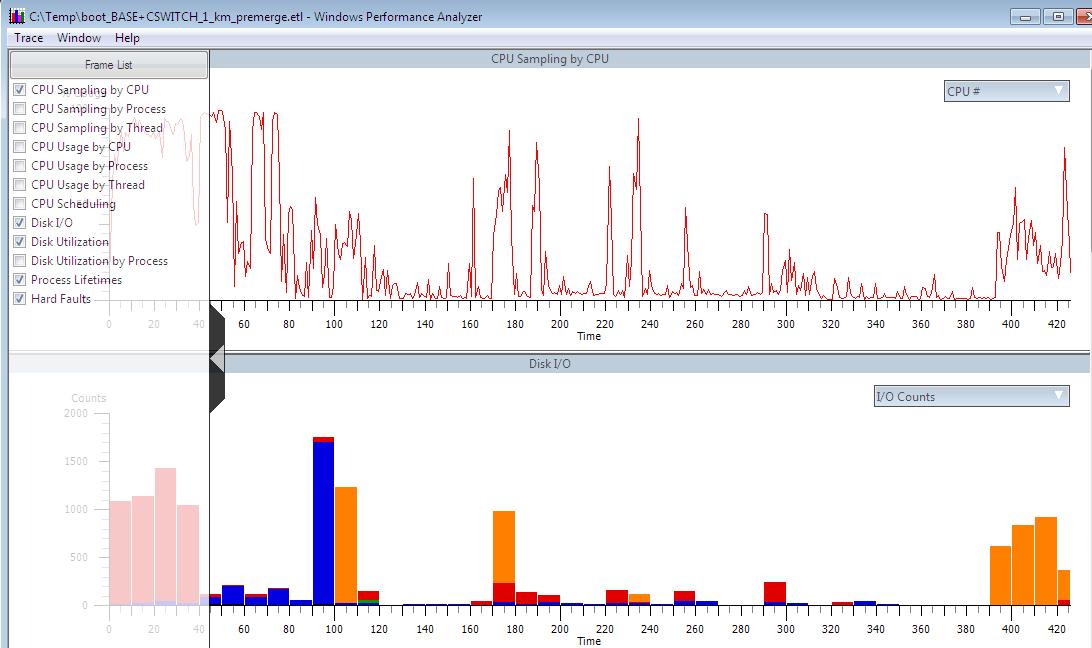Open the Window menu
This screenshot has height=648, width=1092.
pyautogui.click(x=78, y=38)
